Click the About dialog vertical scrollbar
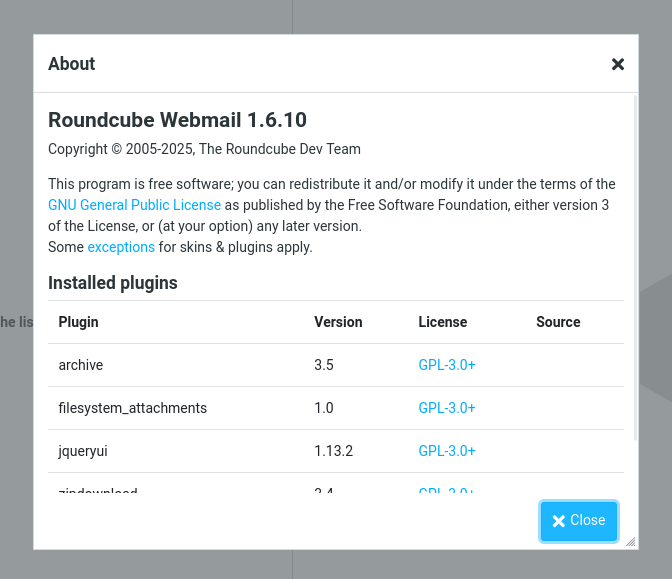Image resolution: width=672 pixels, height=579 pixels. click(635, 268)
